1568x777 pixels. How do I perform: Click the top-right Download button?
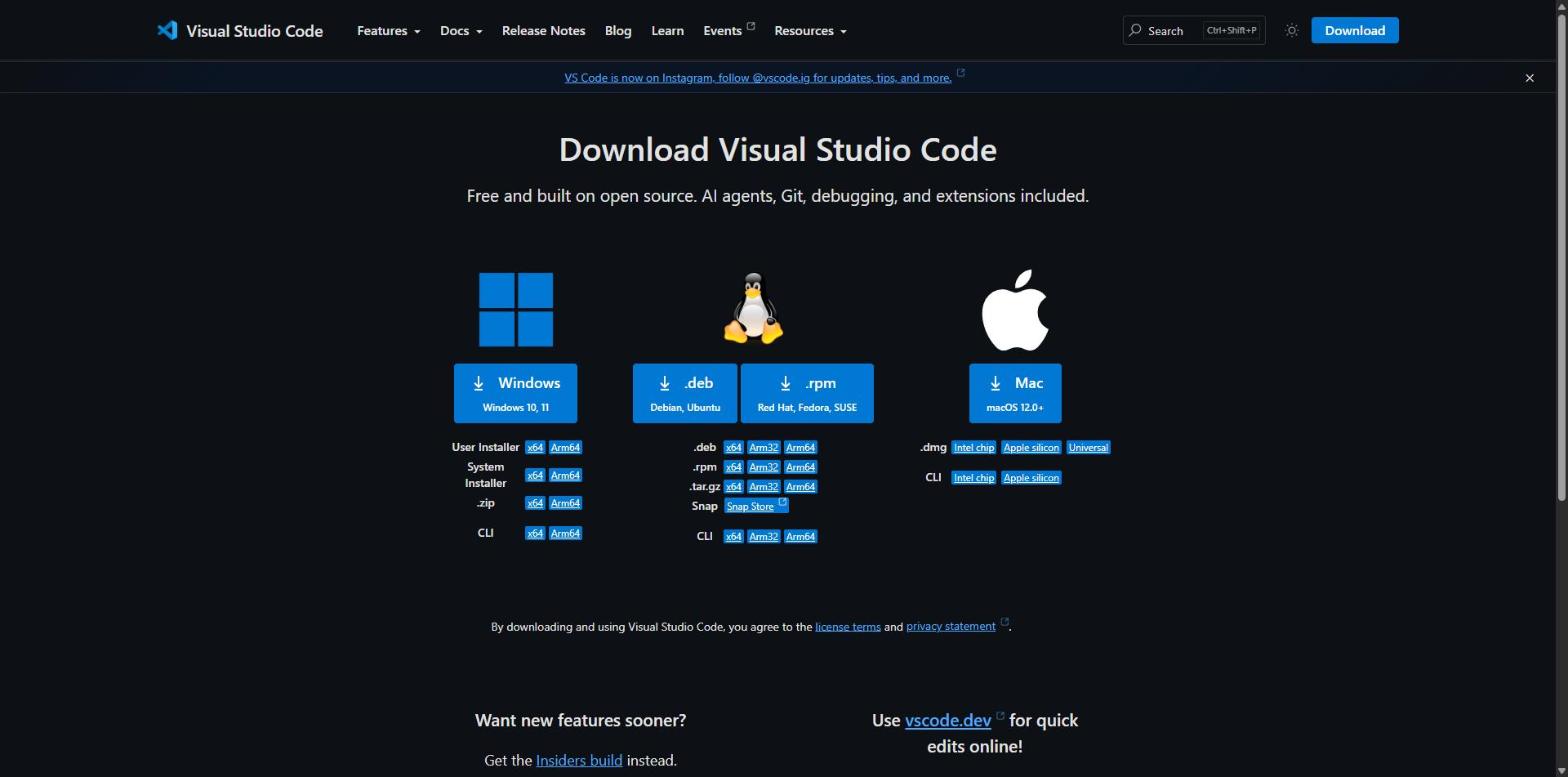point(1354,31)
